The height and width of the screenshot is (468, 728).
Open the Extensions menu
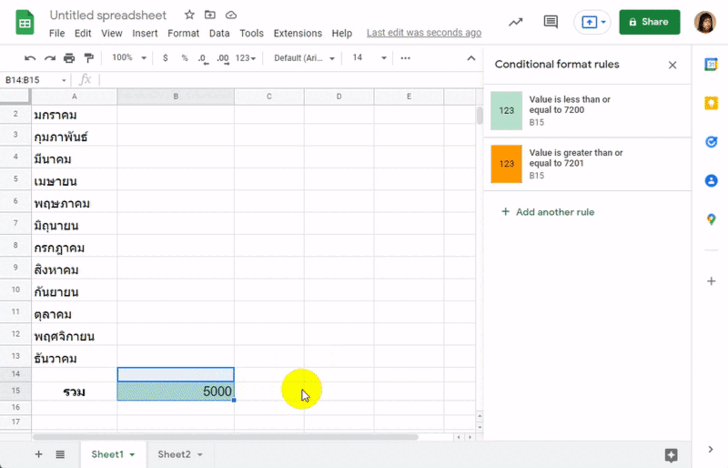(298, 33)
